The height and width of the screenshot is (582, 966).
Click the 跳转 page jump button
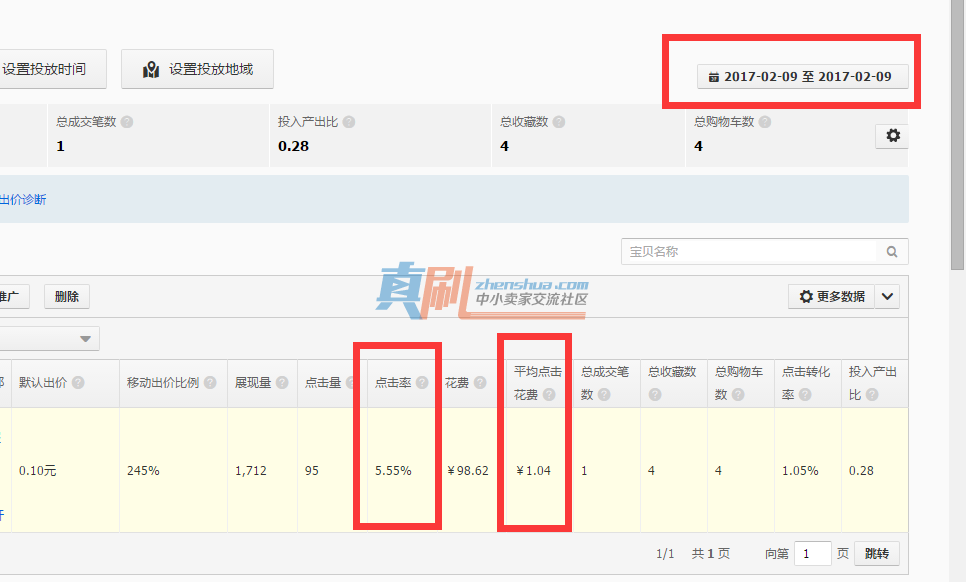(877, 554)
